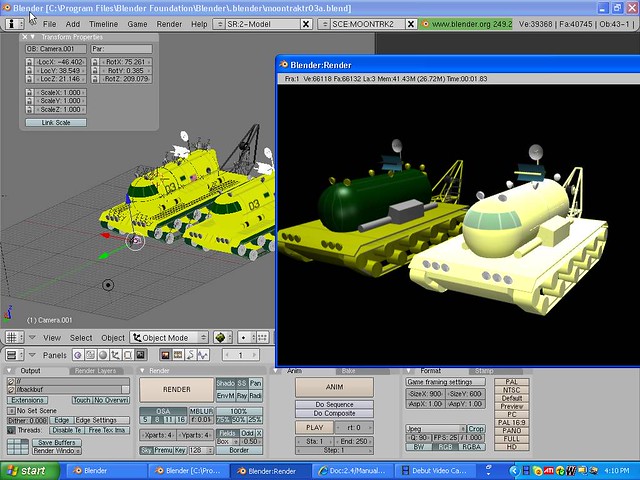Screen dimensions: 640x480
Task: Delete SR:2-Model screen with X button
Action: pos(305,24)
